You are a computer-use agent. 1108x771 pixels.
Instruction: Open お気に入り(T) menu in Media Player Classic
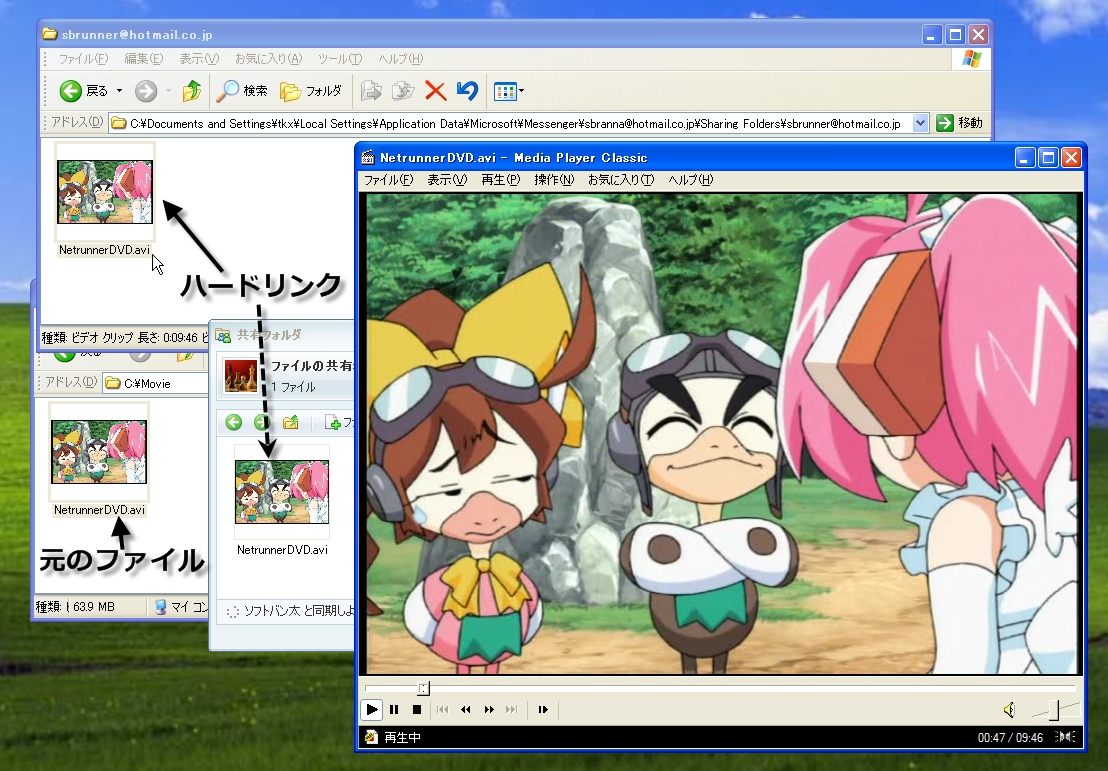pos(621,179)
